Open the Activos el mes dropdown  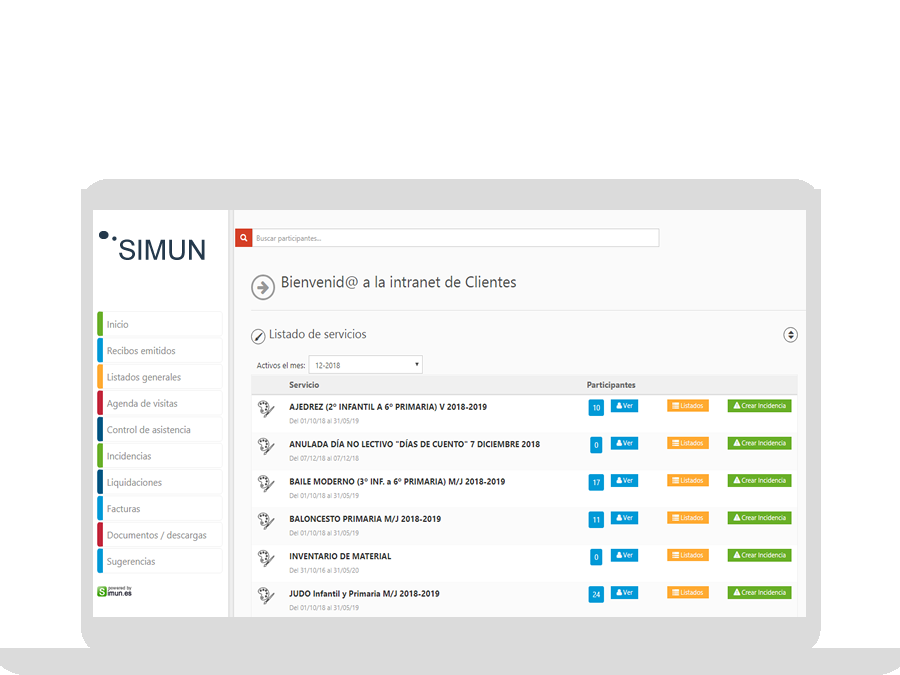pos(365,365)
